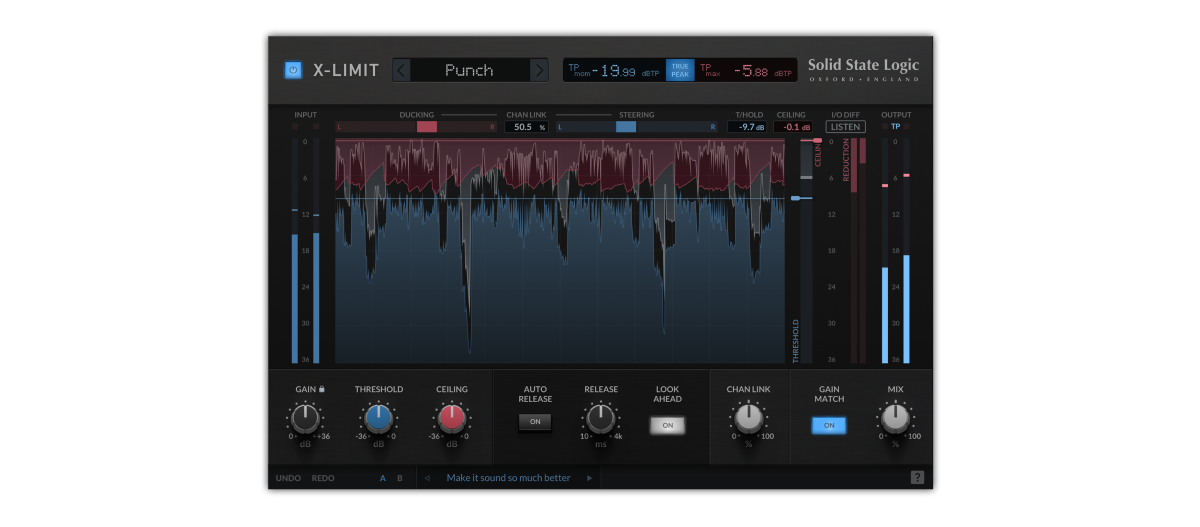Click the blue Threshold knob
The image size is (1200, 527).
coord(378,419)
